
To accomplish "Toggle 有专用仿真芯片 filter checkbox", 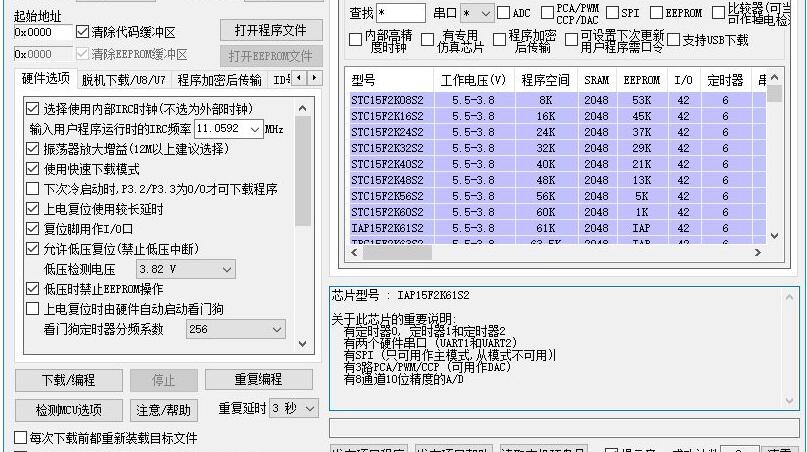I will 427,40.
